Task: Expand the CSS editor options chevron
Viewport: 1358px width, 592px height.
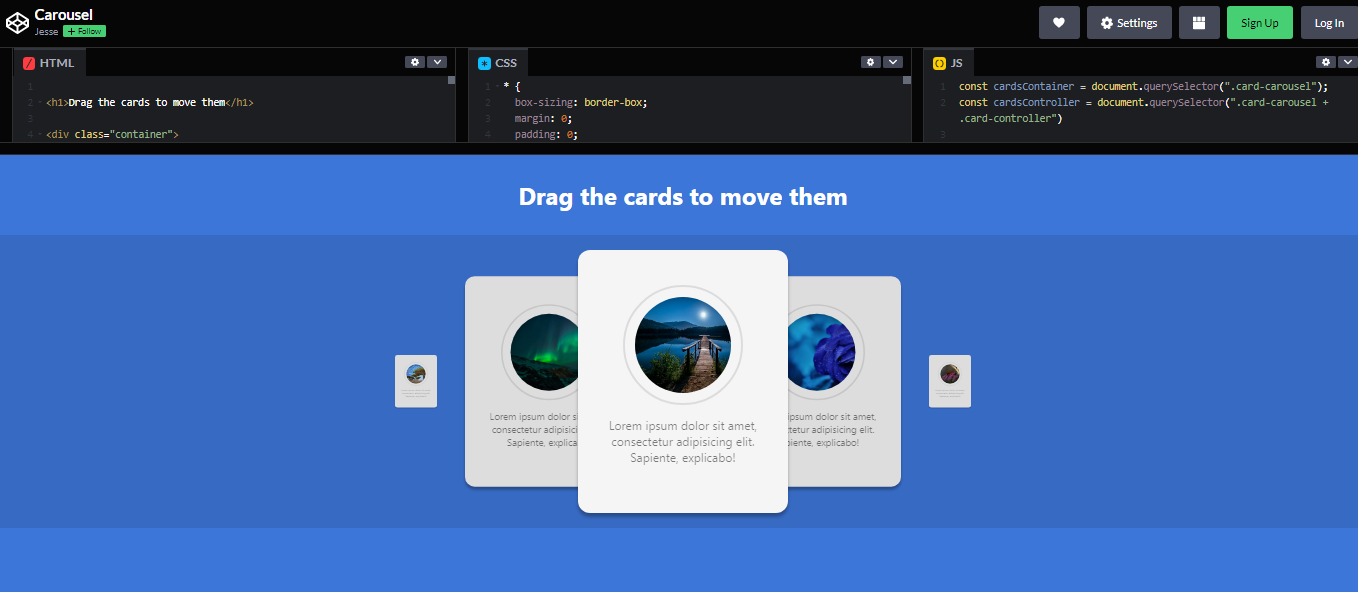Action: (x=893, y=61)
